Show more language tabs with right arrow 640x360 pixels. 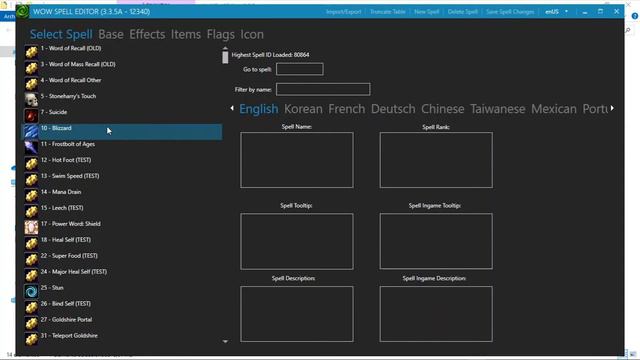(x=612, y=108)
